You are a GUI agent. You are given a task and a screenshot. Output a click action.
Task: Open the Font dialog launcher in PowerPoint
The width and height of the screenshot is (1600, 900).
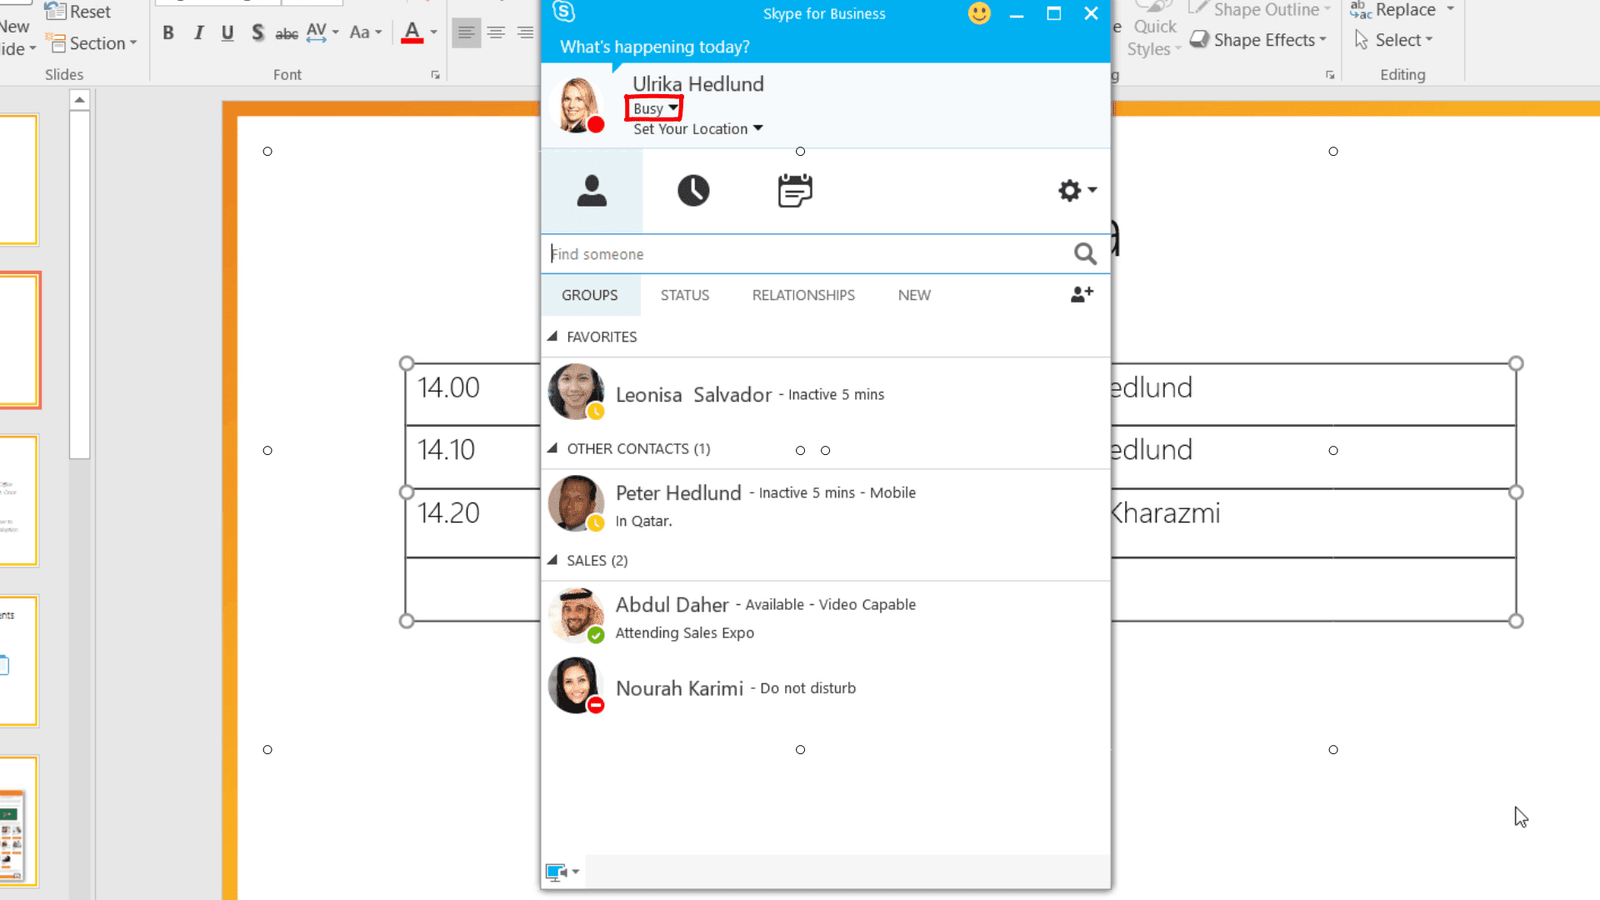435,75
